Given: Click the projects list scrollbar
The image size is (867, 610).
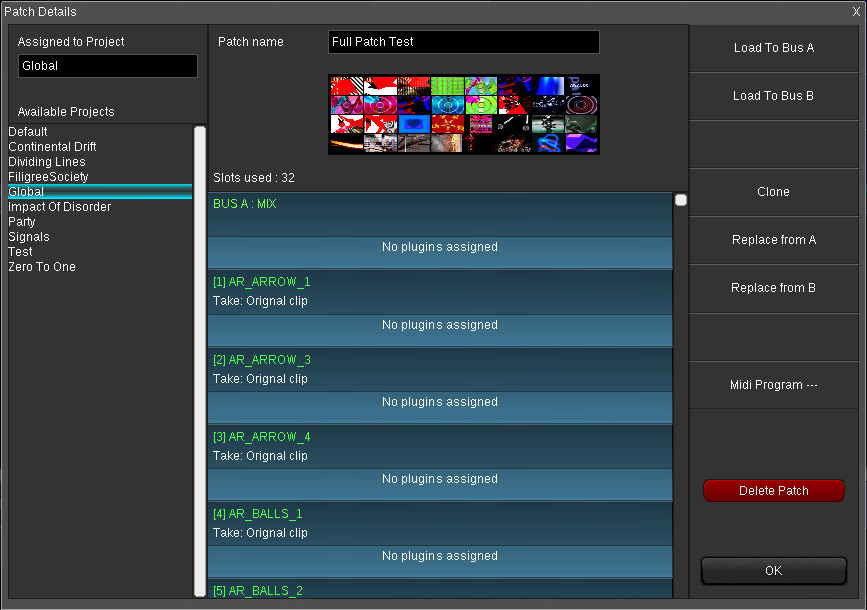Looking at the screenshot, I should [200, 362].
